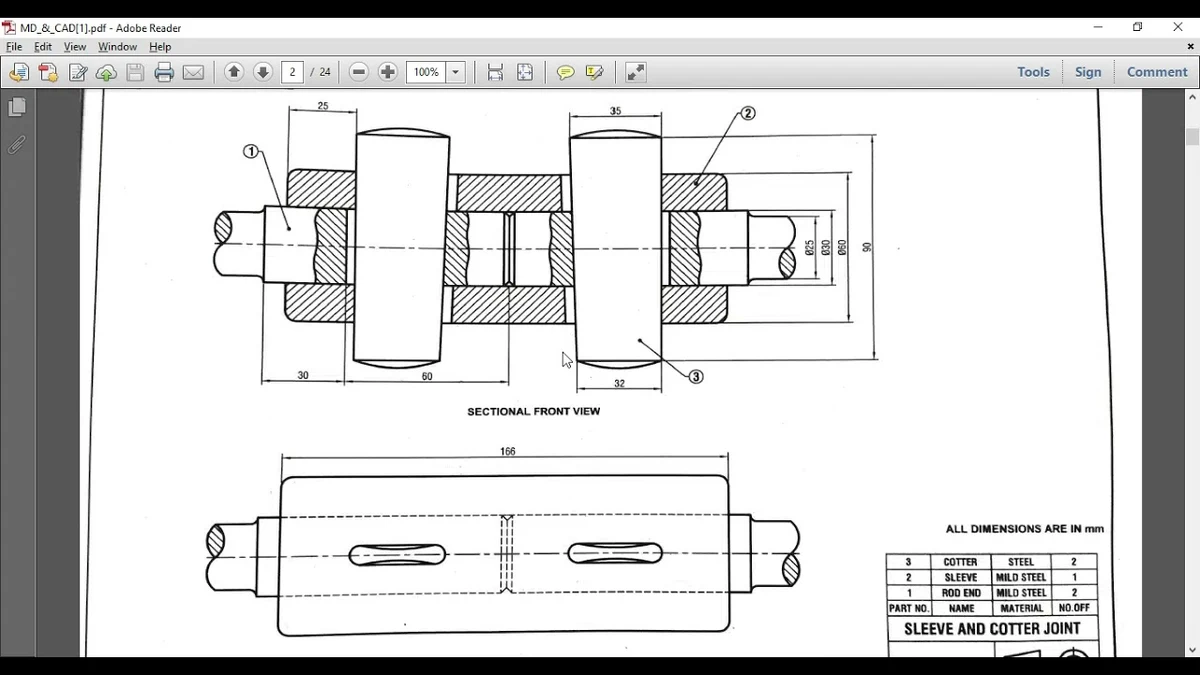Click the Edit/sign document icon
Image resolution: width=1200 pixels, height=675 pixels.
click(77, 72)
